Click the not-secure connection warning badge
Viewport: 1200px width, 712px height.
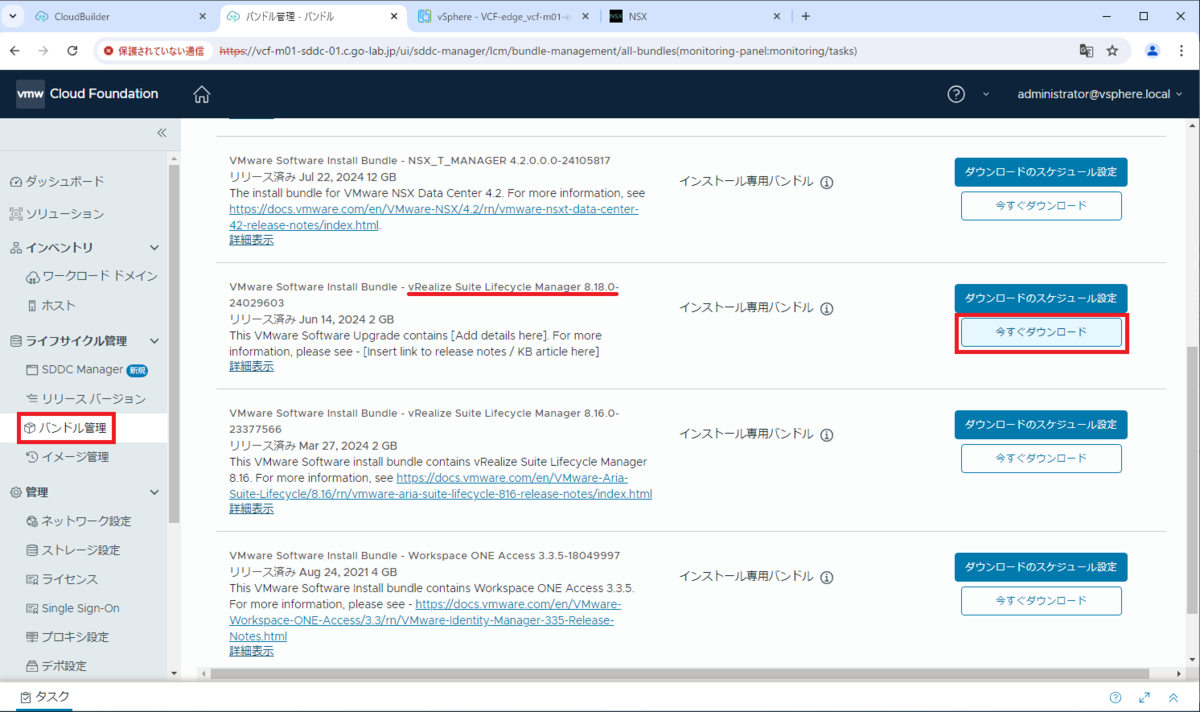(x=154, y=50)
